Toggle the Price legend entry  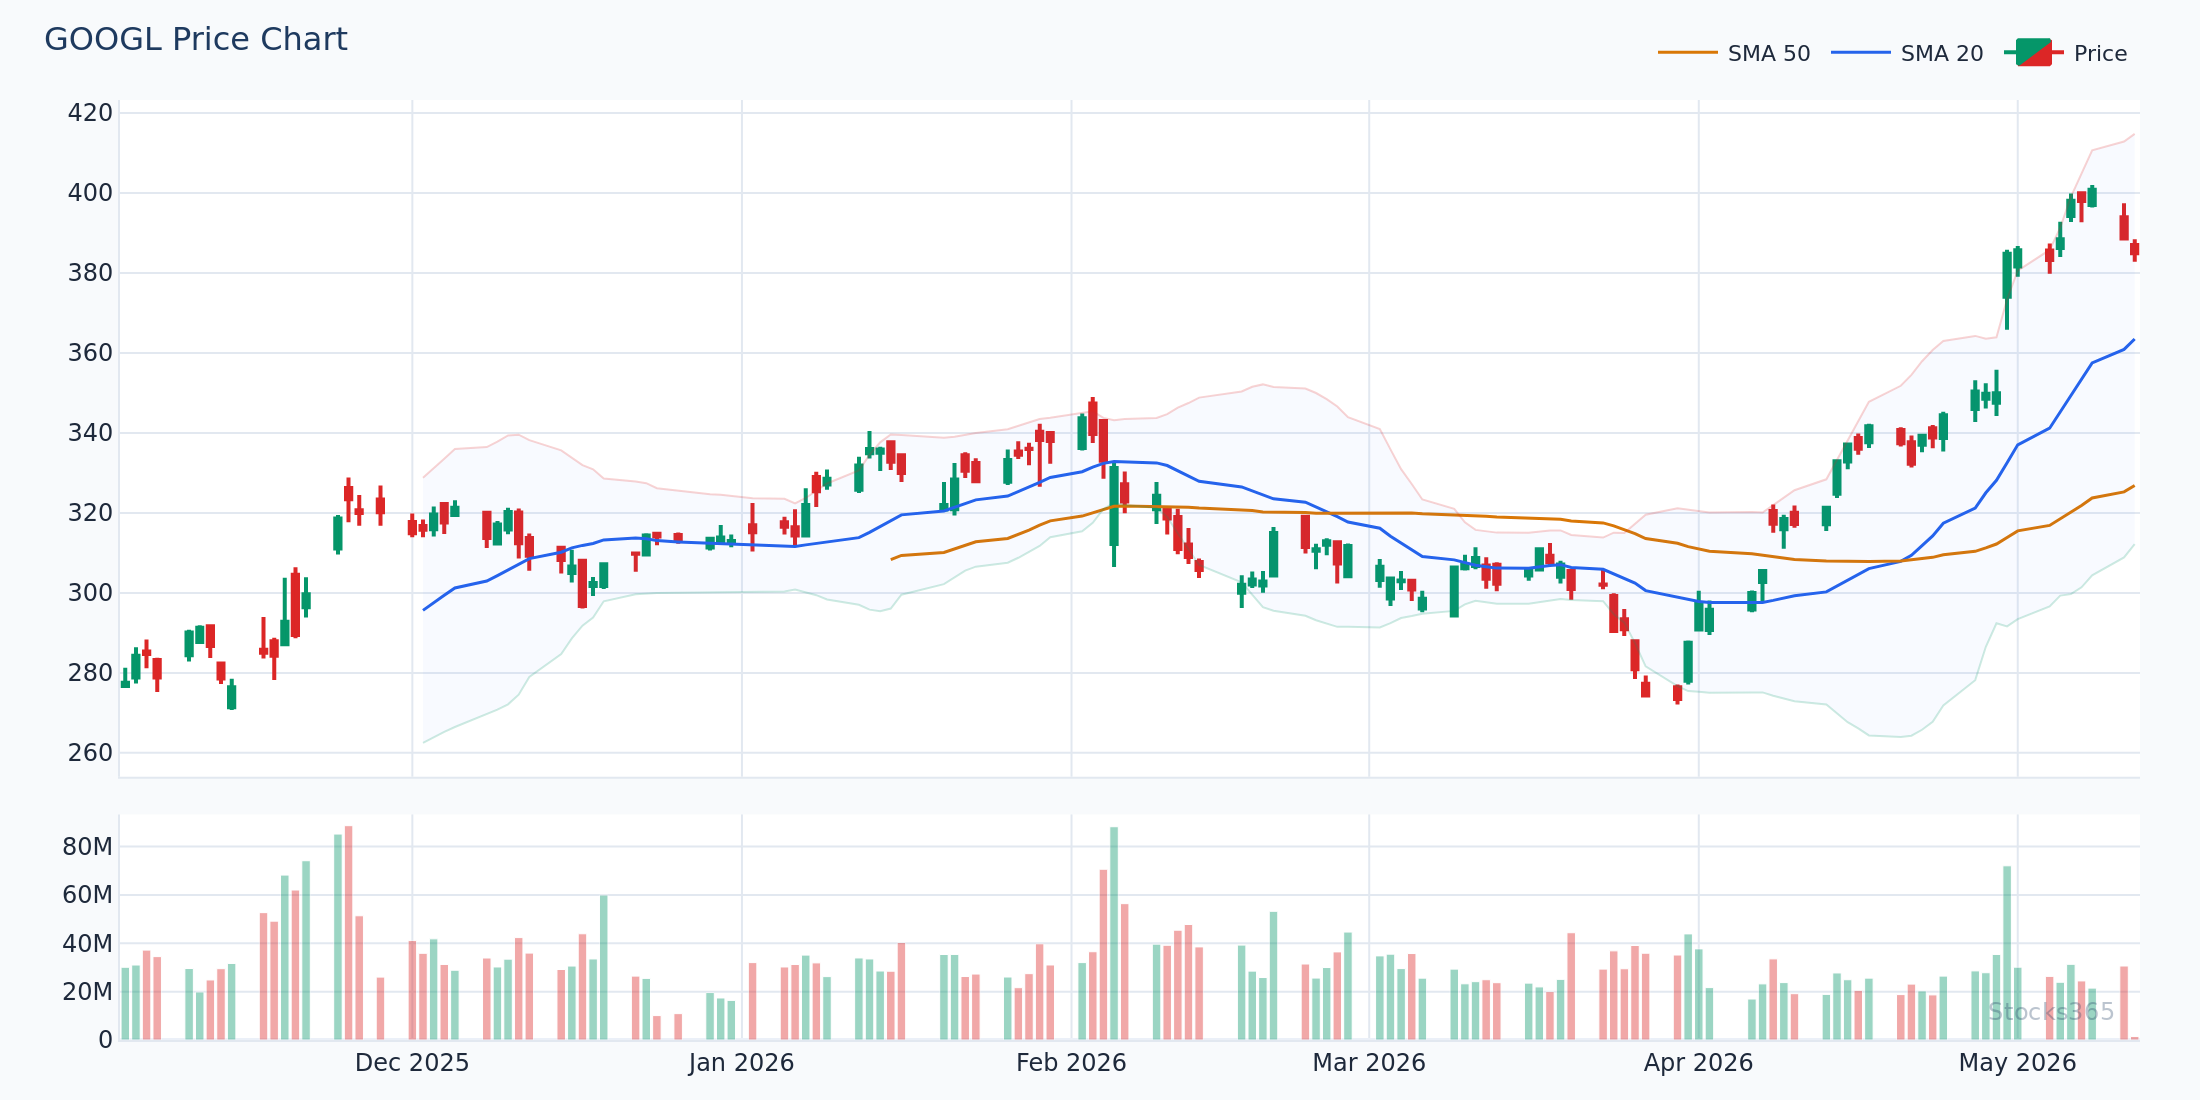click(2066, 53)
